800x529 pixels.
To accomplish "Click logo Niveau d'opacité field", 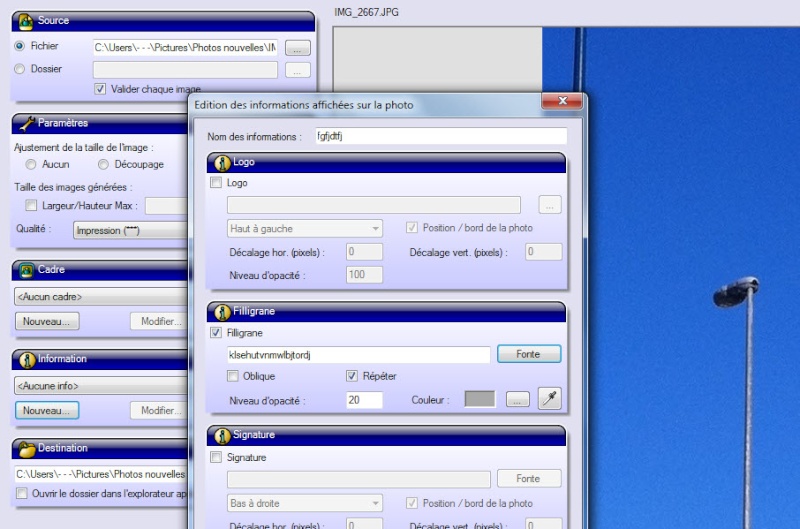I will pos(364,275).
